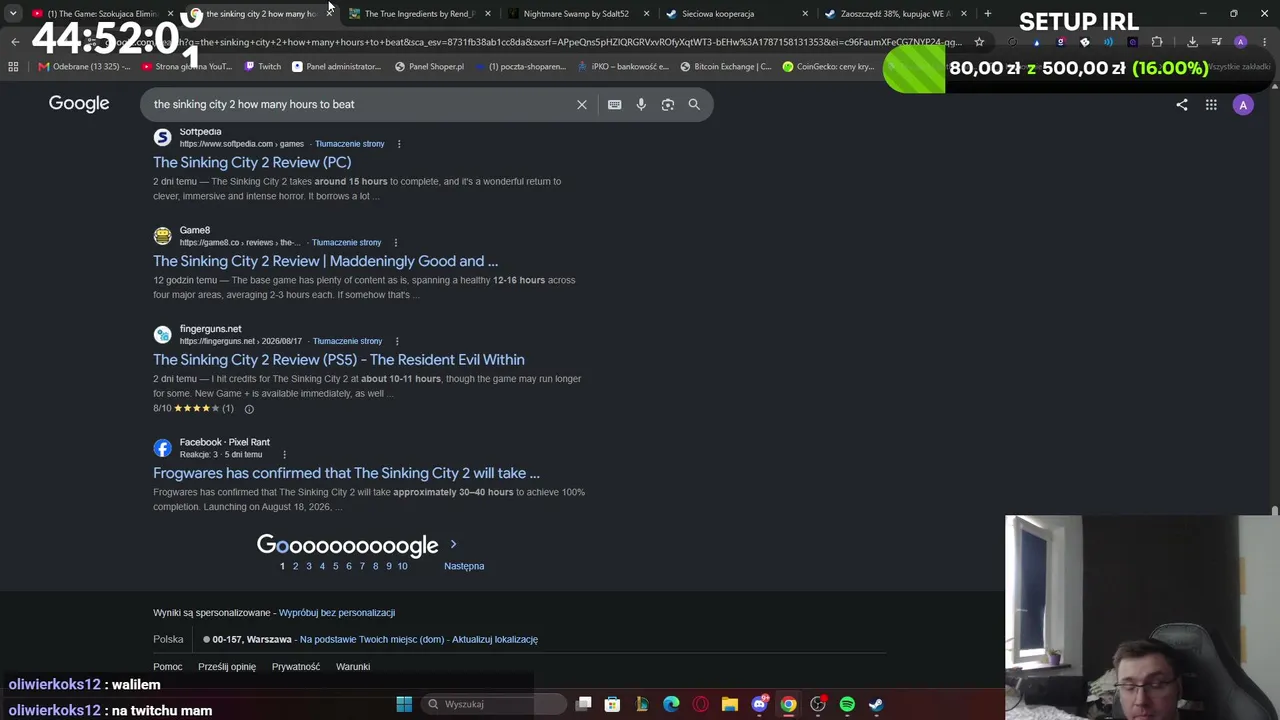Open a new browser tab

tap(988, 14)
